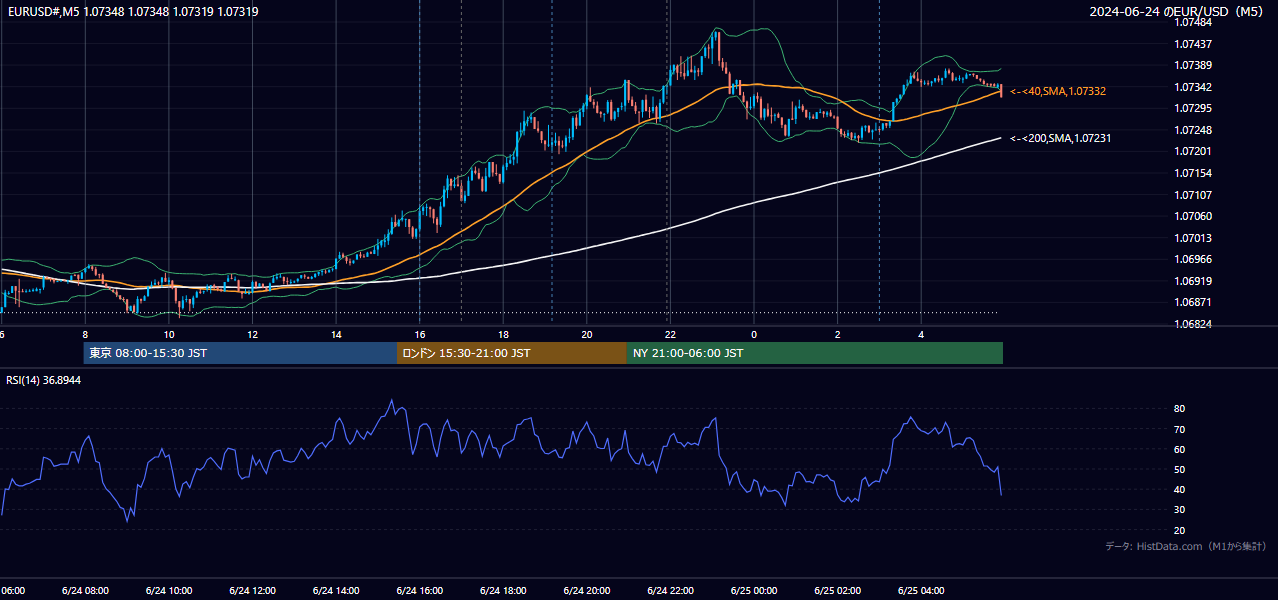Click the '6/24 22:00' date label
Viewport: 1278px width, 600px height.
[x=670, y=591]
